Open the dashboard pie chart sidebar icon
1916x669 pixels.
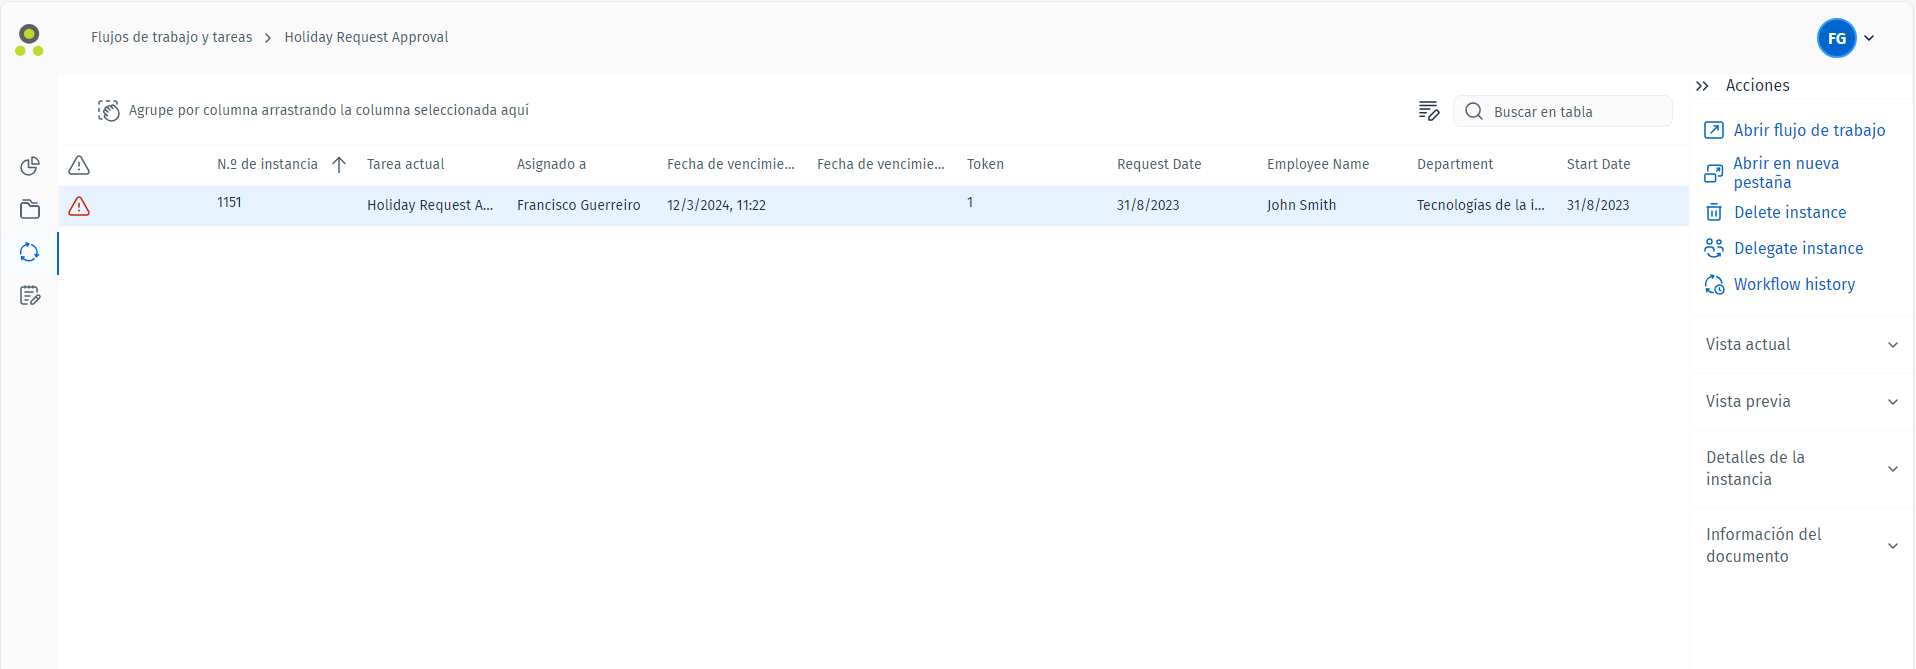[30, 166]
